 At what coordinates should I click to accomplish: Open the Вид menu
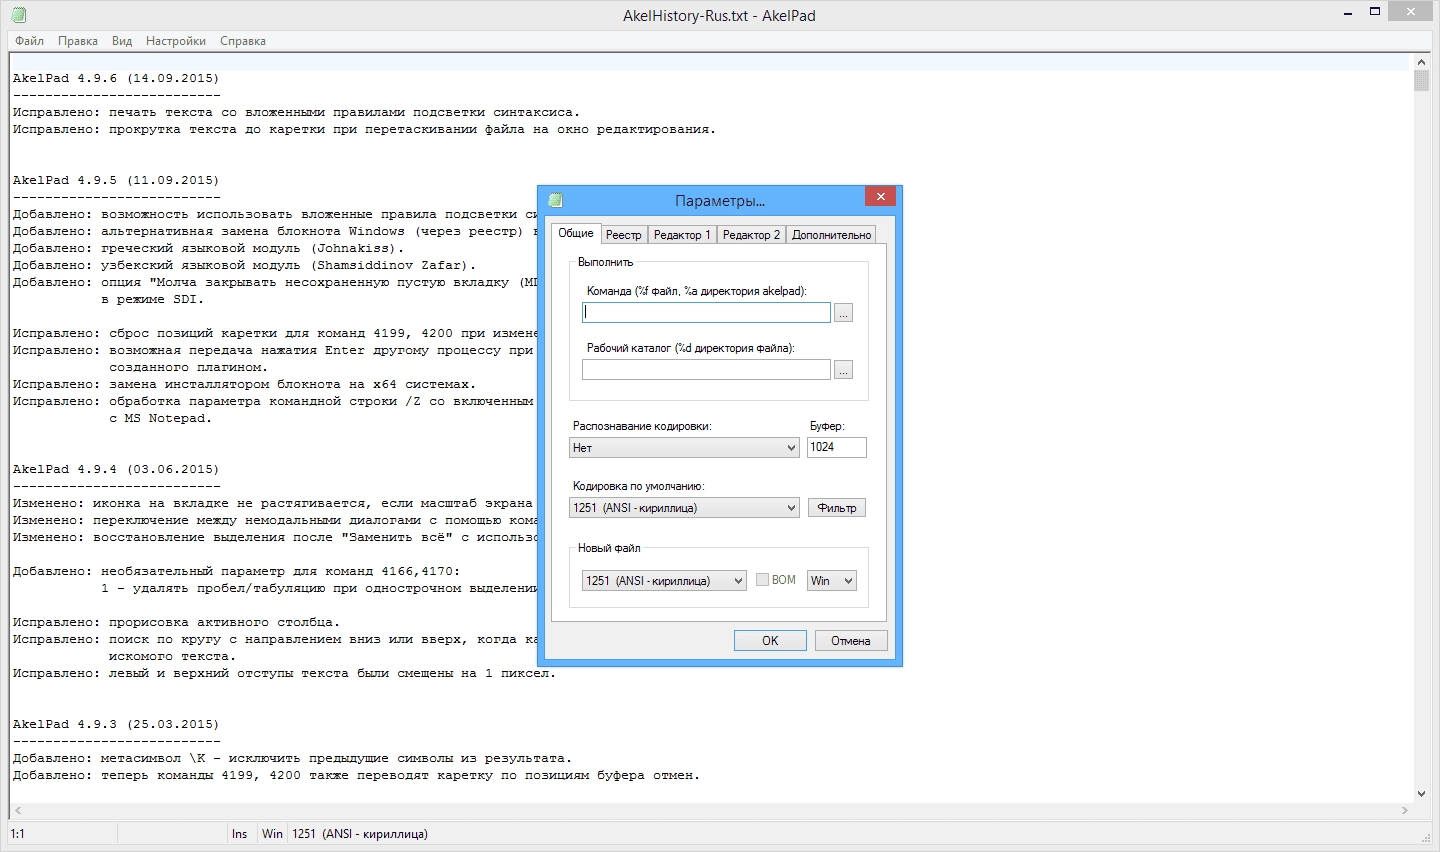122,41
